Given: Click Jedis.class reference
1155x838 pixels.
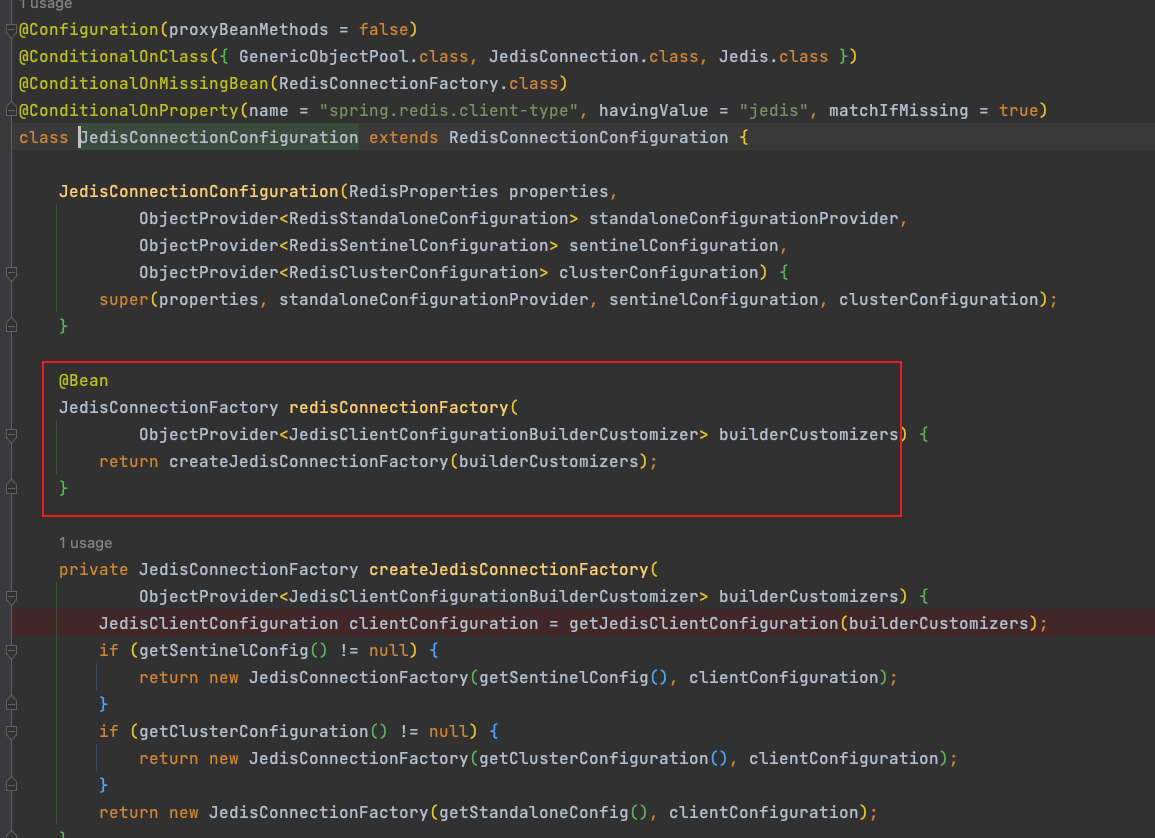Looking at the screenshot, I should [773, 57].
